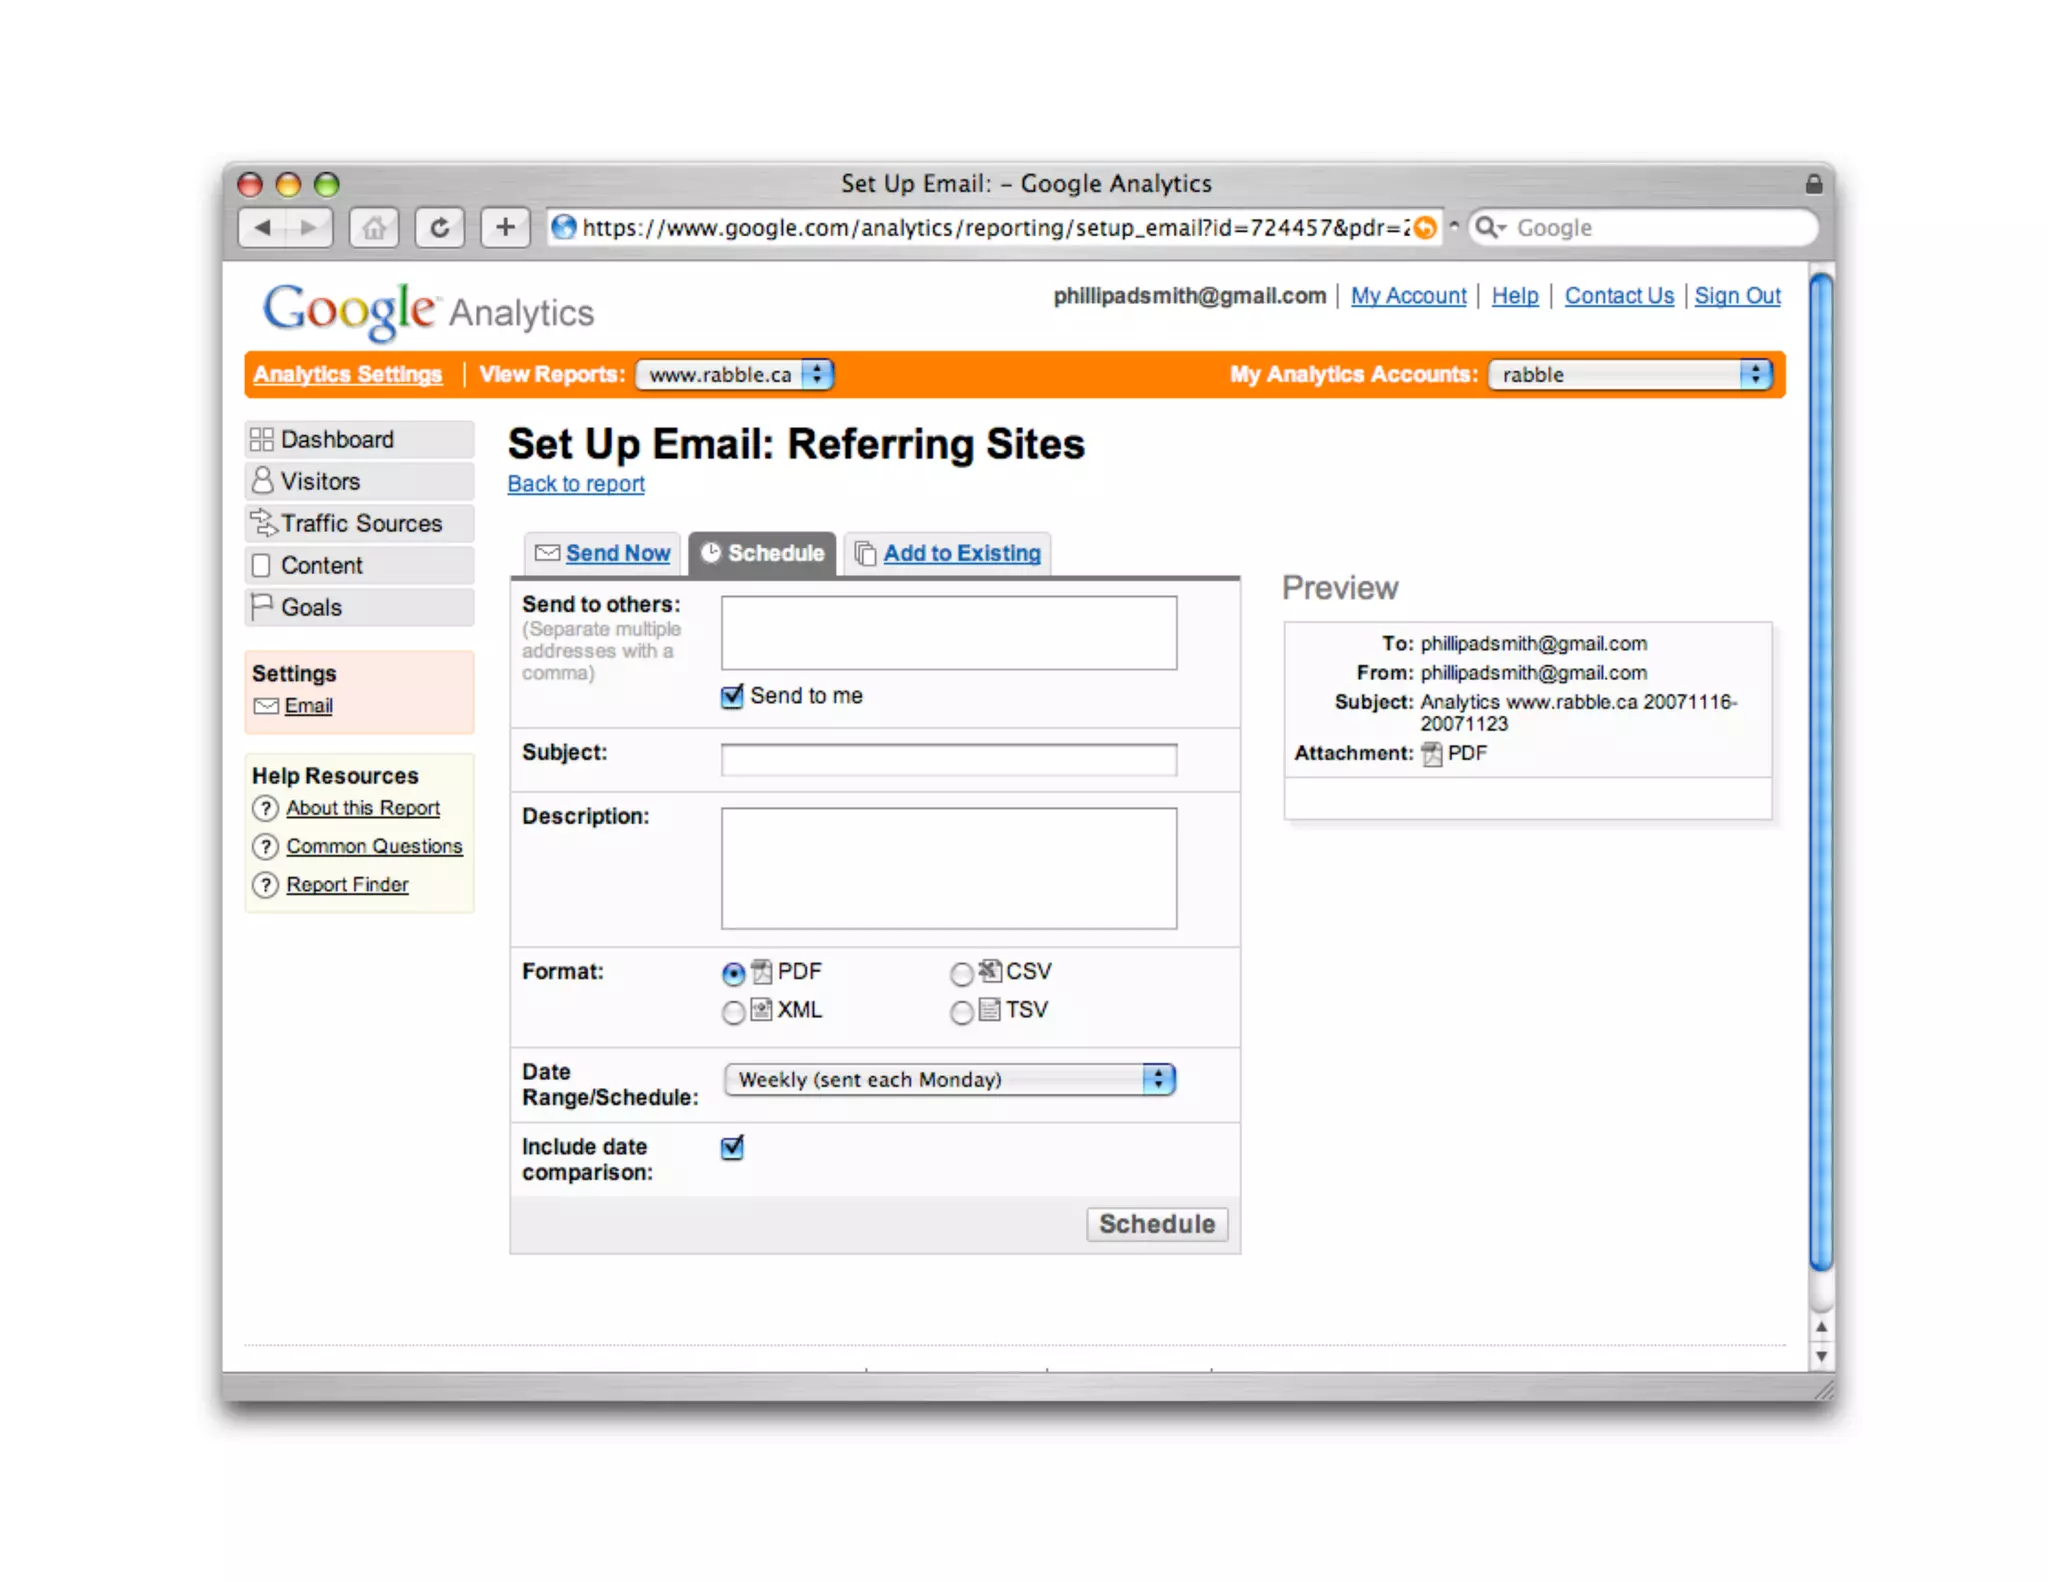Click the Visitors person icon in the sidebar
The height and width of the screenshot is (1582, 2048).
(262, 481)
